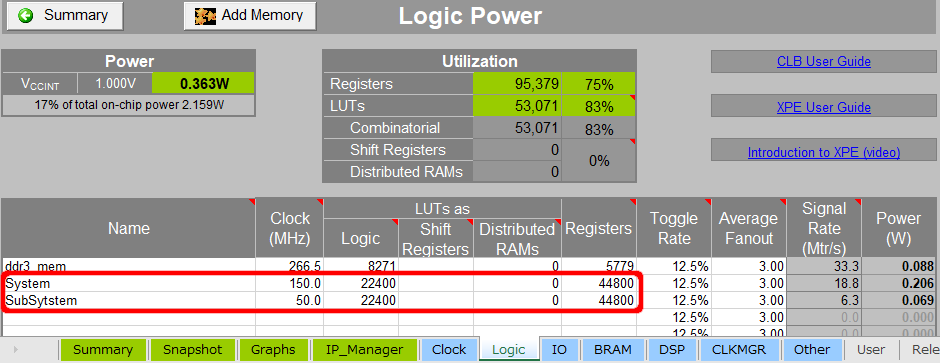Image resolution: width=940 pixels, height=363 pixels.
Task: Click the Toggle Rate column header
Action: pyautogui.click(x=674, y=228)
